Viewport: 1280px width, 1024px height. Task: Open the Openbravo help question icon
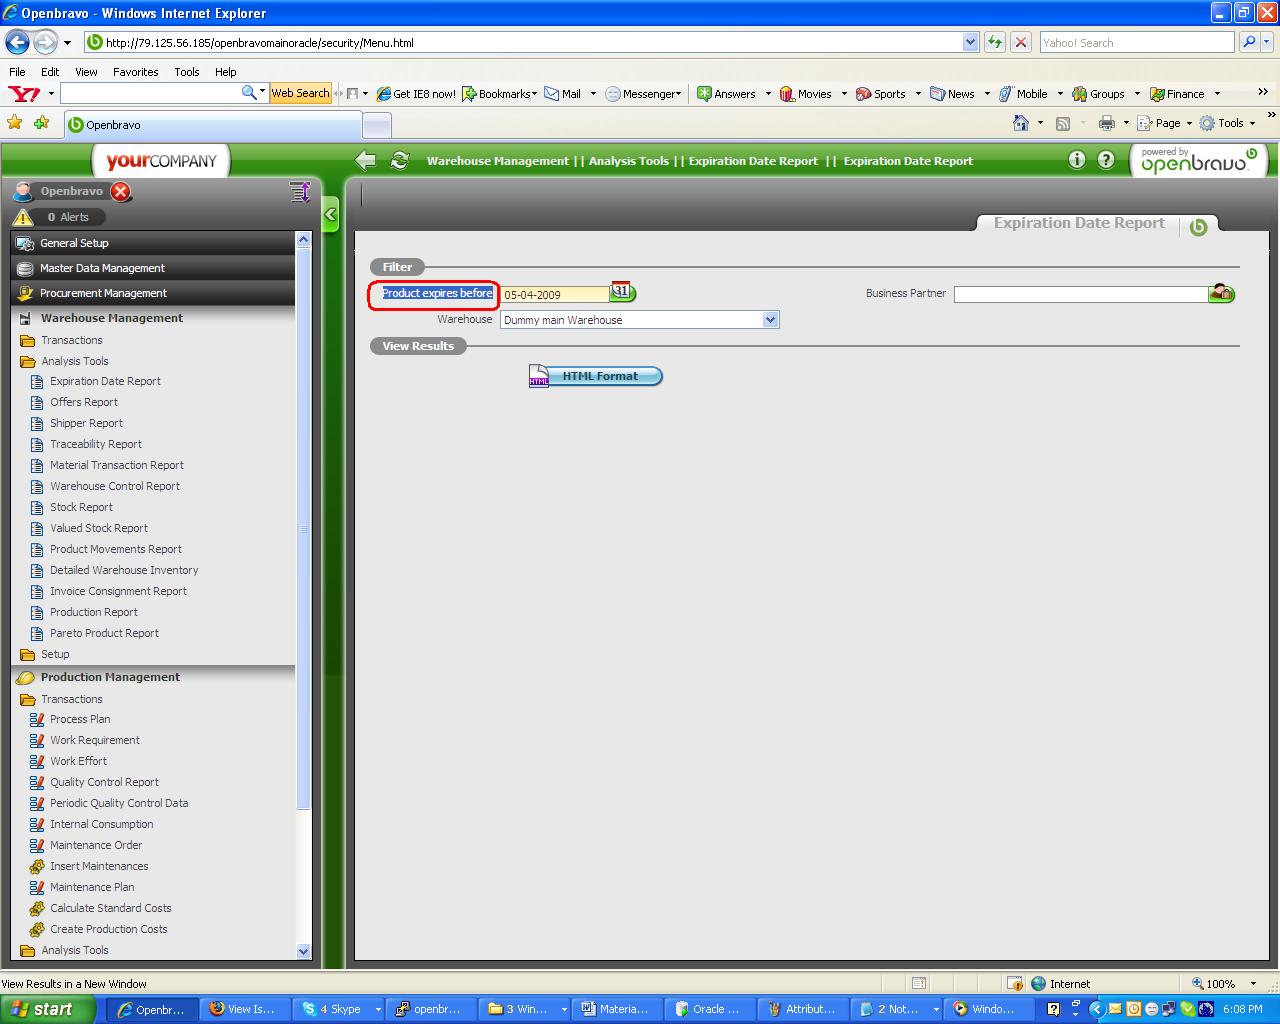pyautogui.click(x=1106, y=160)
